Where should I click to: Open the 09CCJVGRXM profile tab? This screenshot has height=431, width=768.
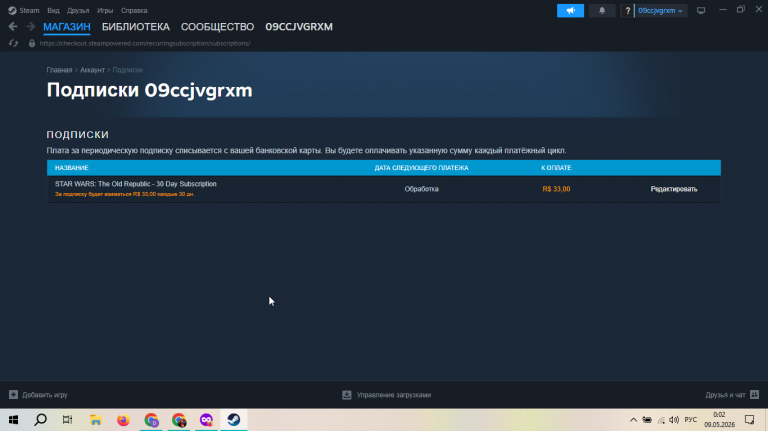point(299,27)
